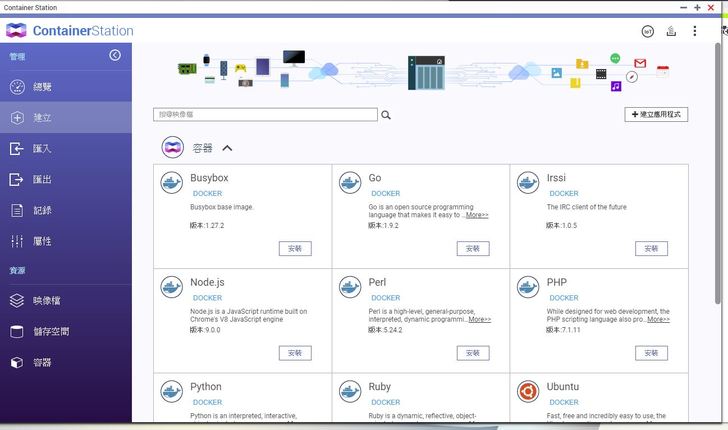Viewport: 728px width, 430px height.
Task: Click 安裝 button for Busybox
Action: [295, 248]
